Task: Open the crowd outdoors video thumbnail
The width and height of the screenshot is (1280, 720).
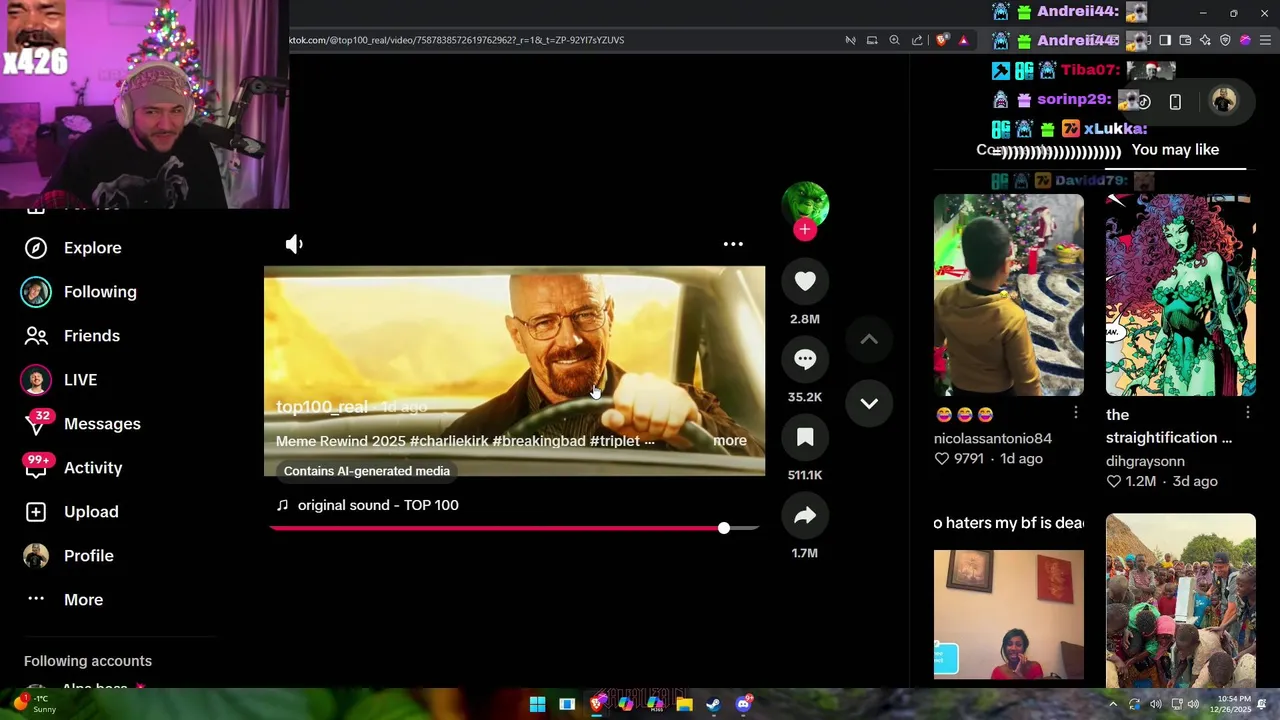Action: coord(1181,600)
